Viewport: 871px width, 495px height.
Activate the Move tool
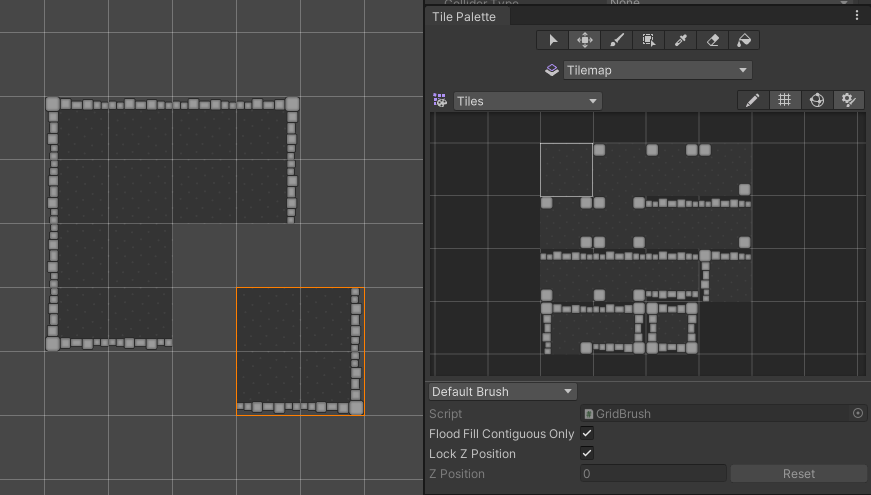(x=584, y=40)
